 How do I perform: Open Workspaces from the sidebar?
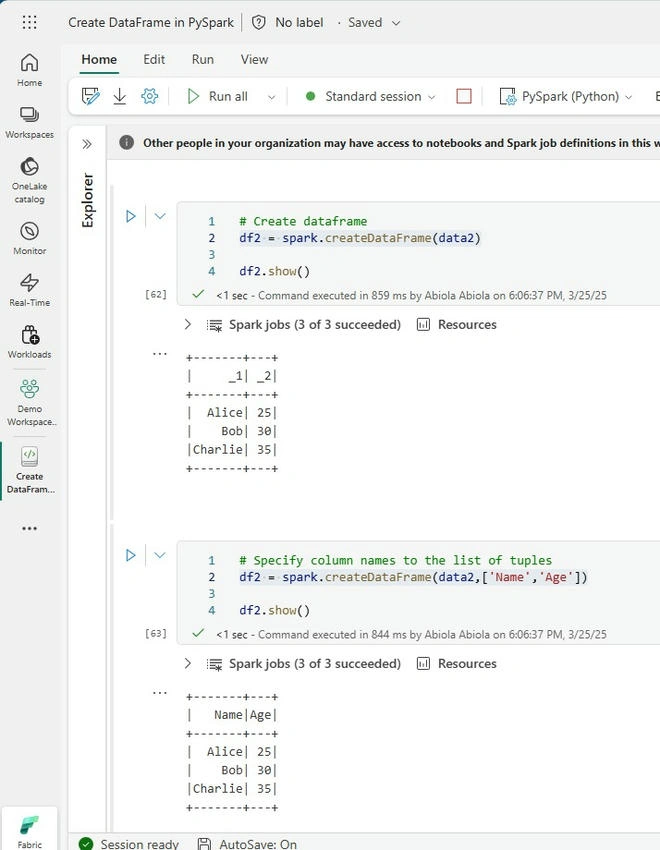(x=29, y=123)
